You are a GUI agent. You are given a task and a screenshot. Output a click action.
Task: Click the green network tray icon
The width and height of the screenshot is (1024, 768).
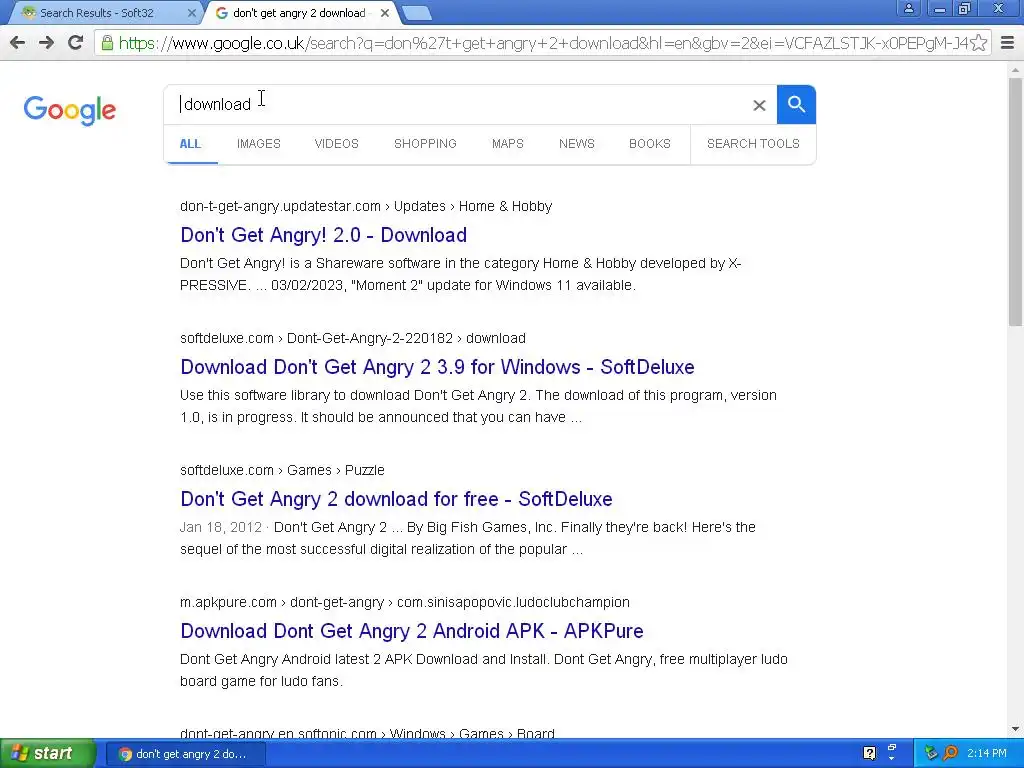coord(931,753)
